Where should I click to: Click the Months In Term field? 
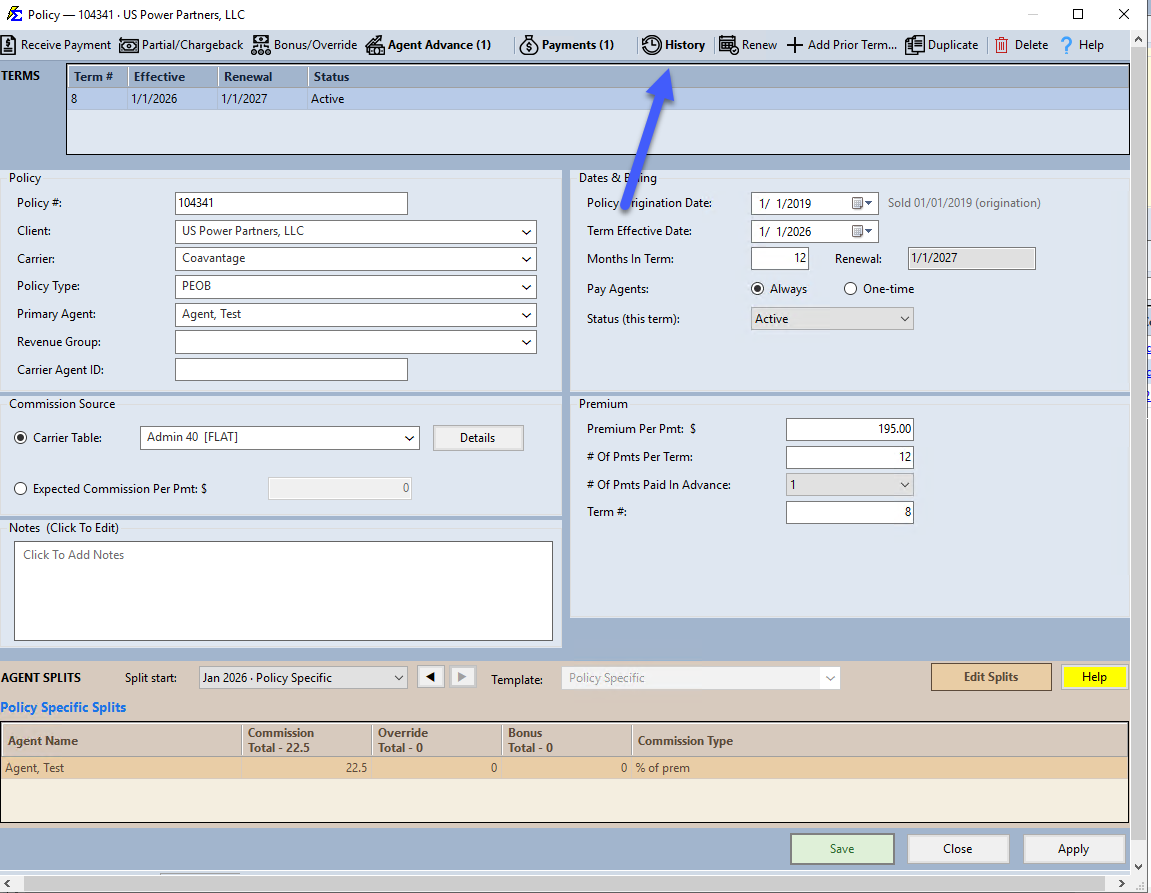(x=780, y=258)
